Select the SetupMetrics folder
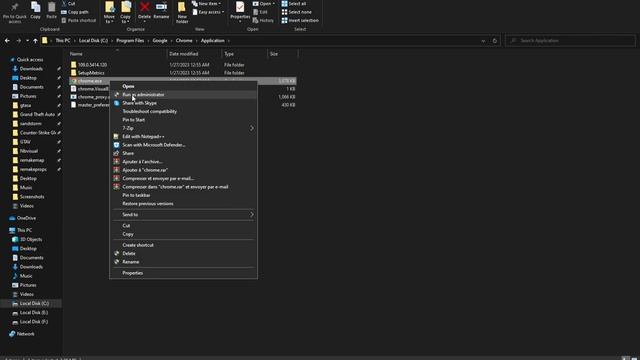The width and height of the screenshot is (640, 360). click(x=91, y=73)
